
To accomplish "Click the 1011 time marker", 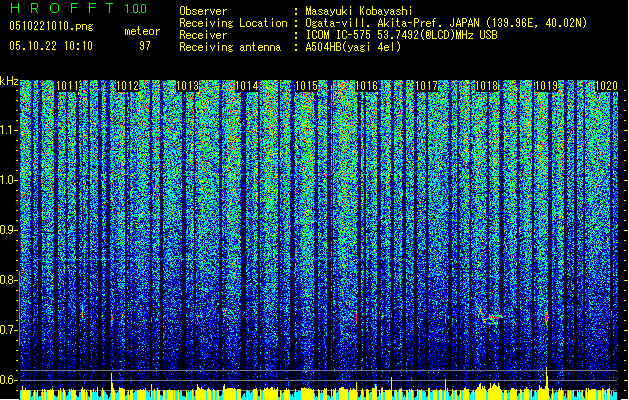I will tap(69, 87).
